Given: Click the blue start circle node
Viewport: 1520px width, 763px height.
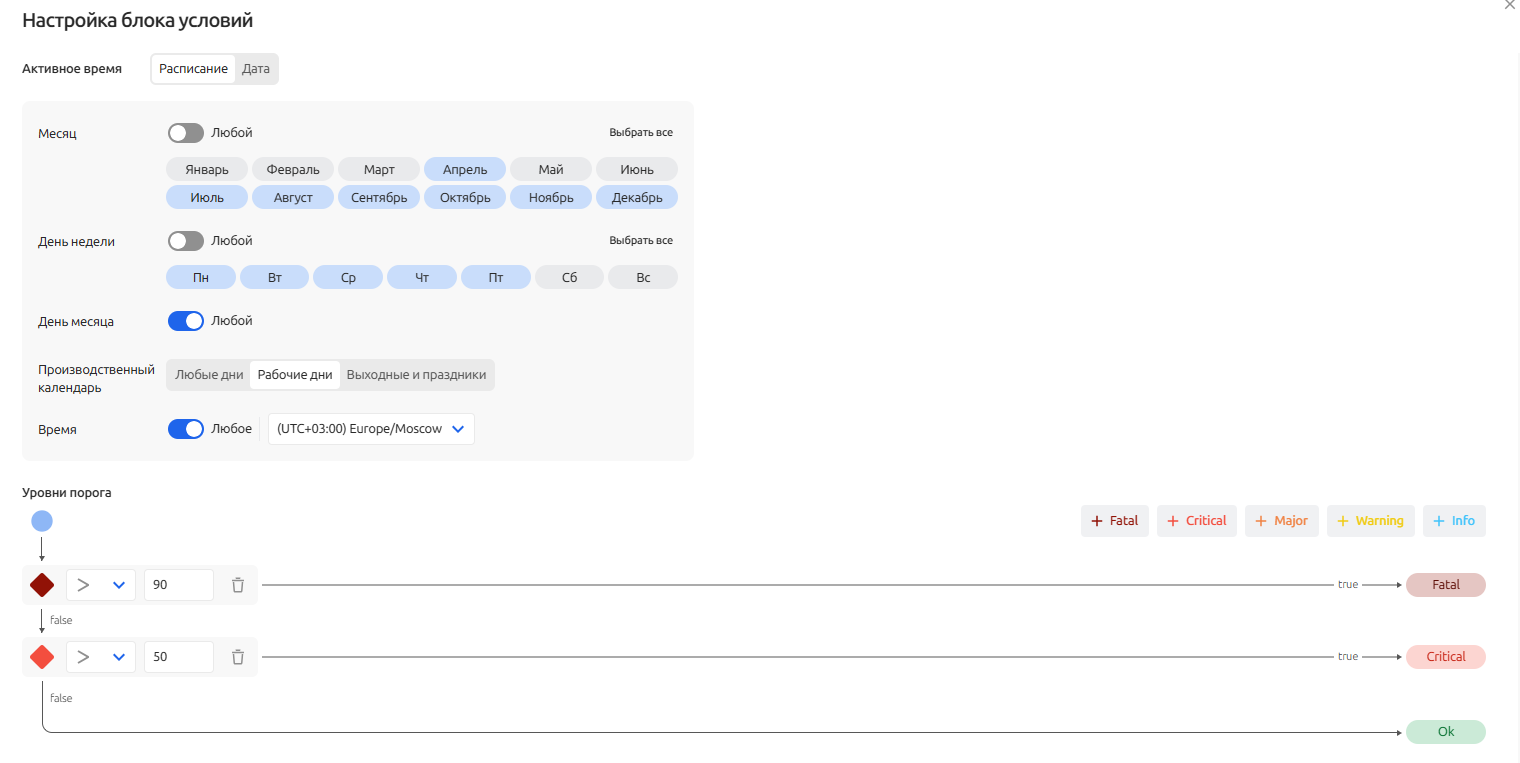Looking at the screenshot, I should (x=42, y=521).
